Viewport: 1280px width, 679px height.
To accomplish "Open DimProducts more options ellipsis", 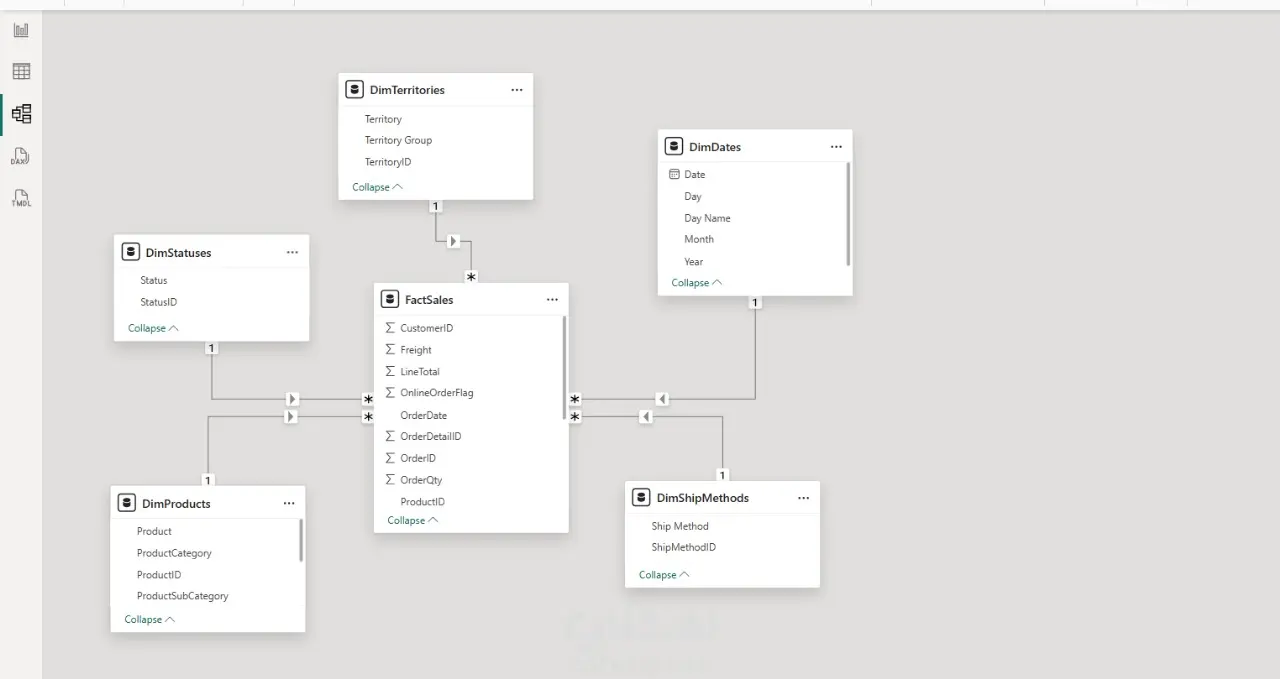I will point(289,504).
